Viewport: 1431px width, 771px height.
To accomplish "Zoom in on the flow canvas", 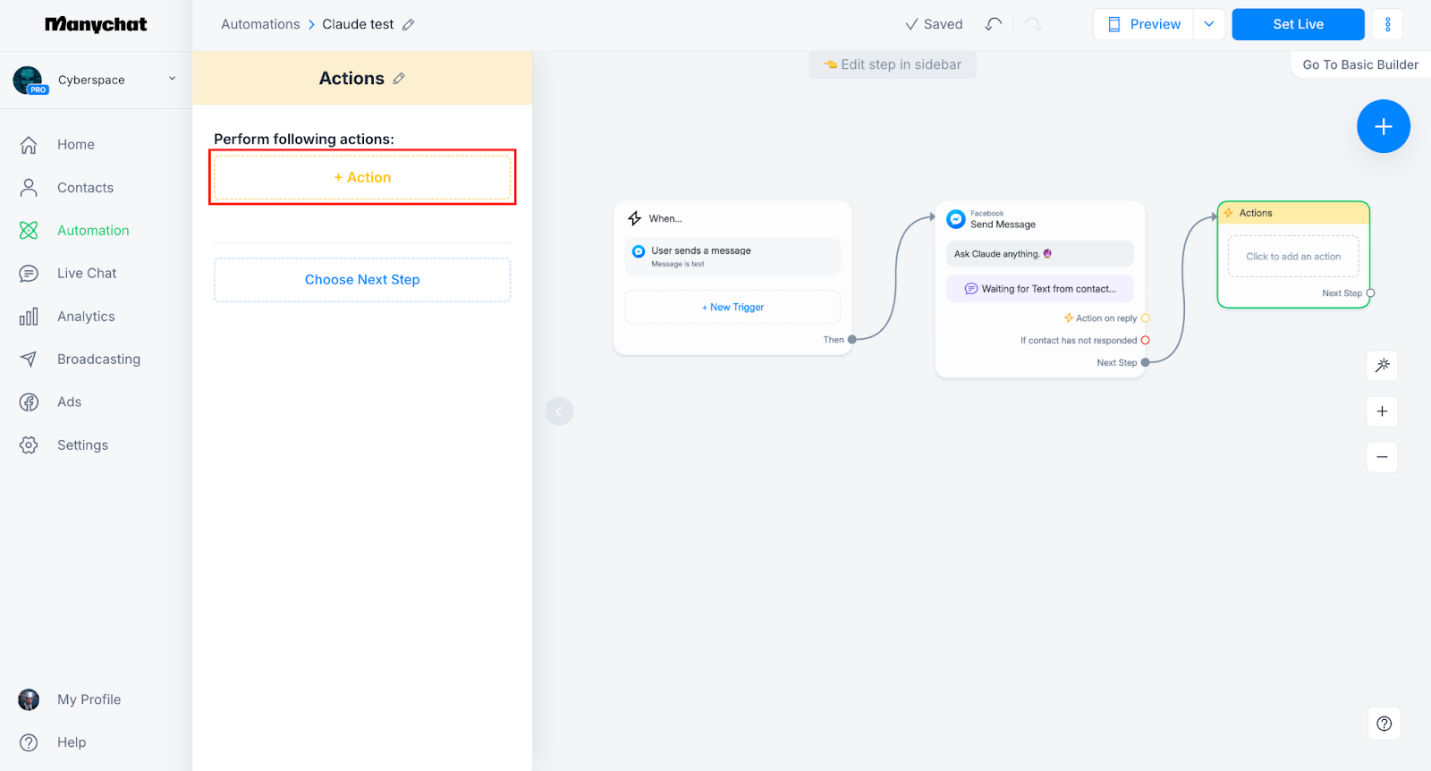I will tap(1382, 411).
